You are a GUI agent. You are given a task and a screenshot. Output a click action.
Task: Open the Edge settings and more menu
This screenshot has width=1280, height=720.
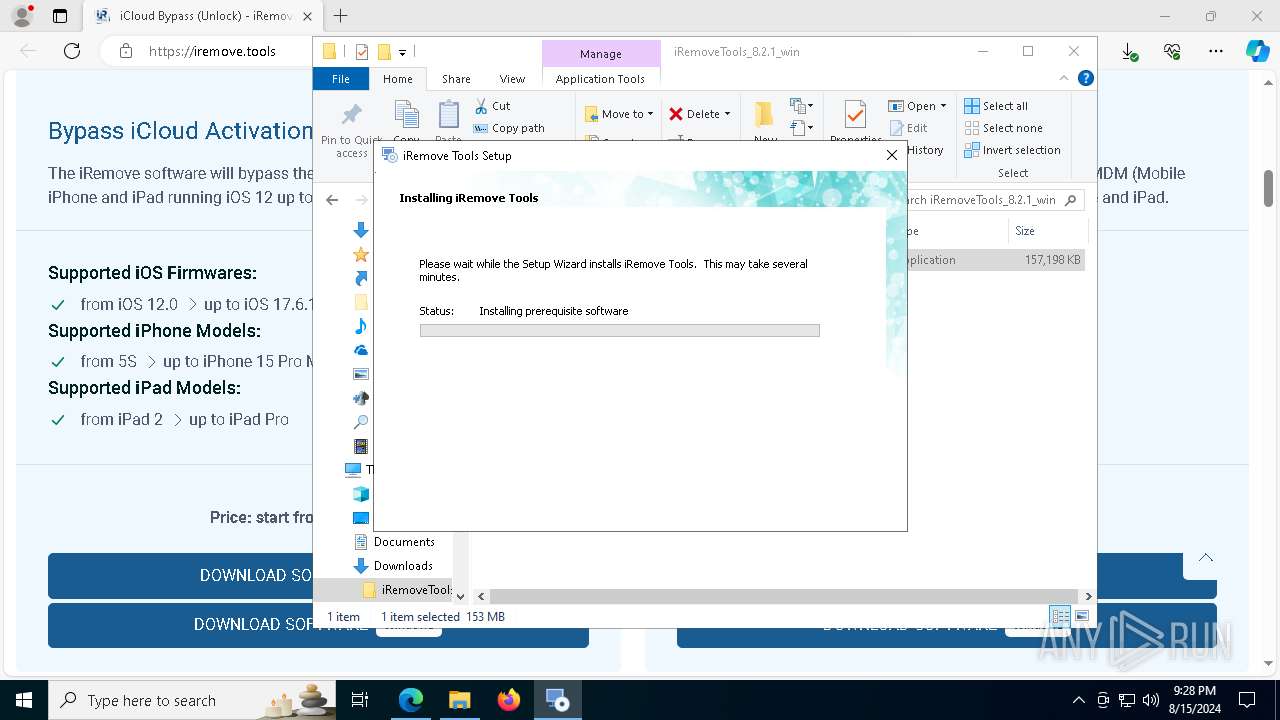(1216, 51)
